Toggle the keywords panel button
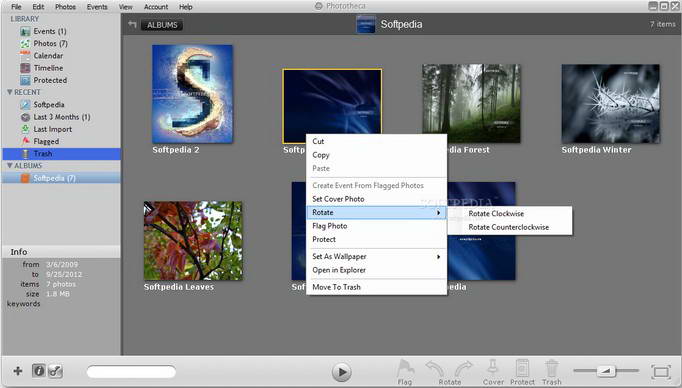The image size is (682, 388). tap(55, 371)
